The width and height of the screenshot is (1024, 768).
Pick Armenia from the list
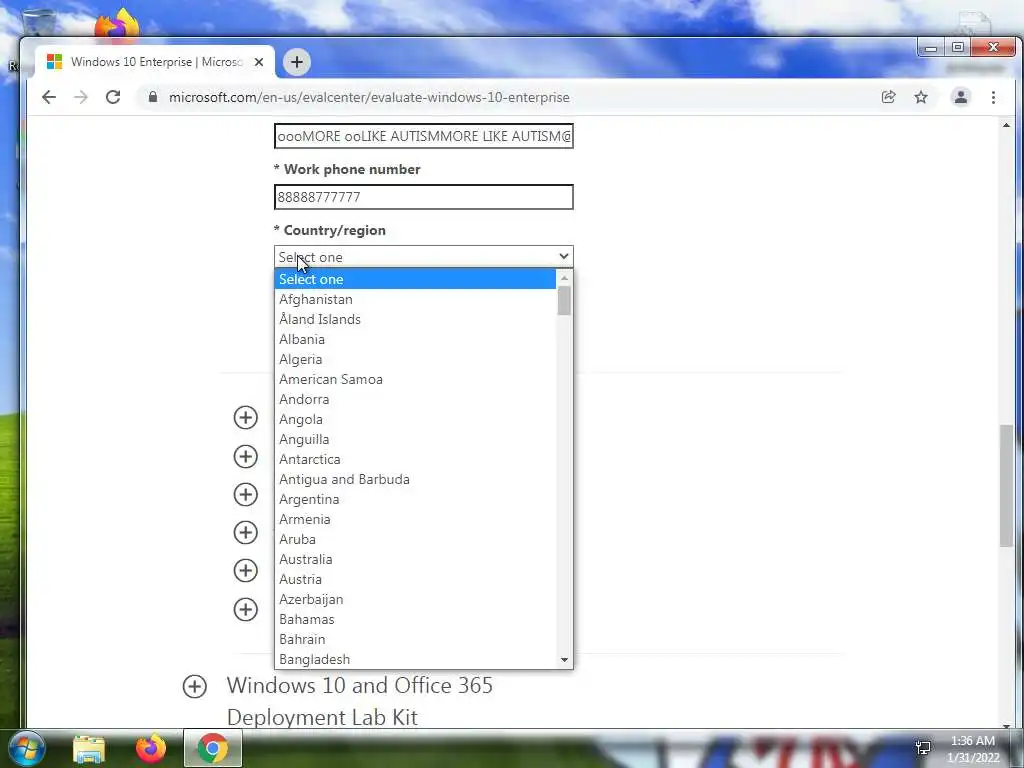pyautogui.click(x=415, y=519)
